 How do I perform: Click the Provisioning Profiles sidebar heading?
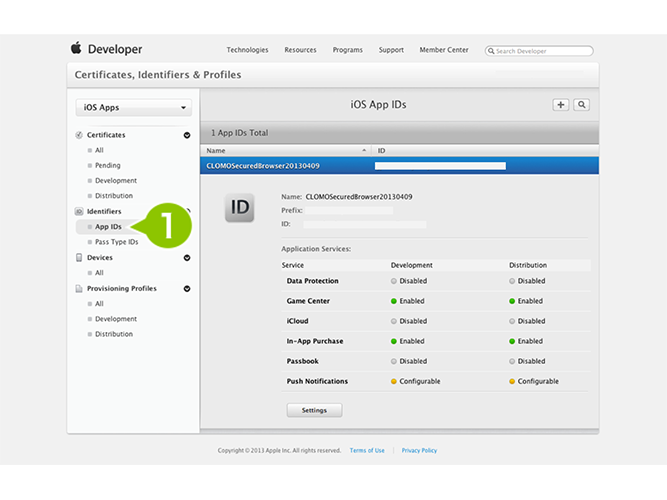(122, 289)
